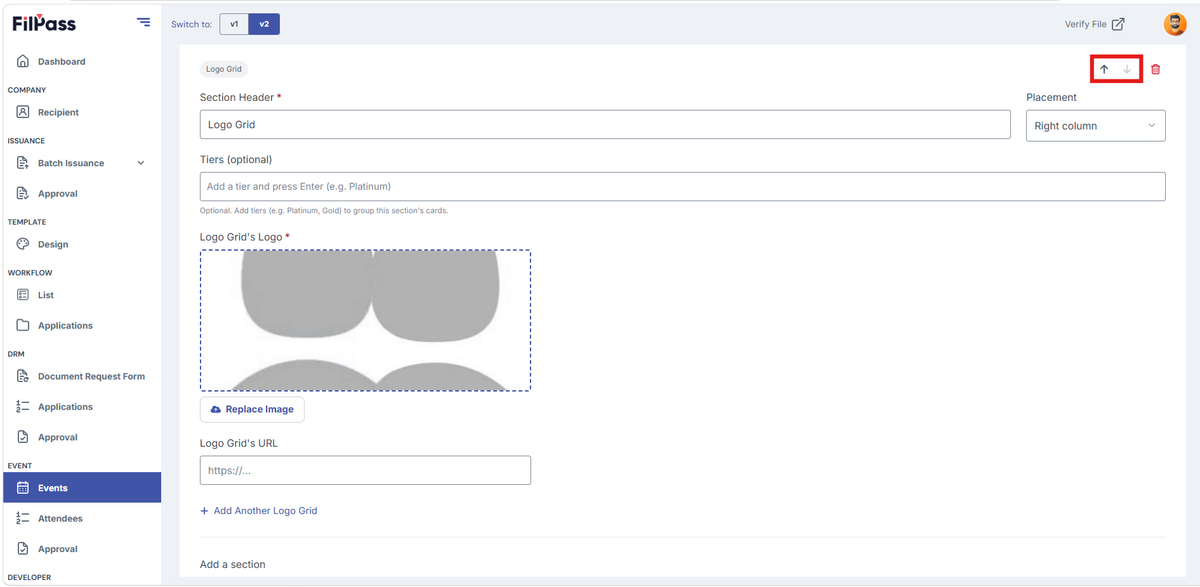Expand the Batch Issuance submenu chevron
Image resolution: width=1200 pixels, height=587 pixels.
[x=140, y=163]
